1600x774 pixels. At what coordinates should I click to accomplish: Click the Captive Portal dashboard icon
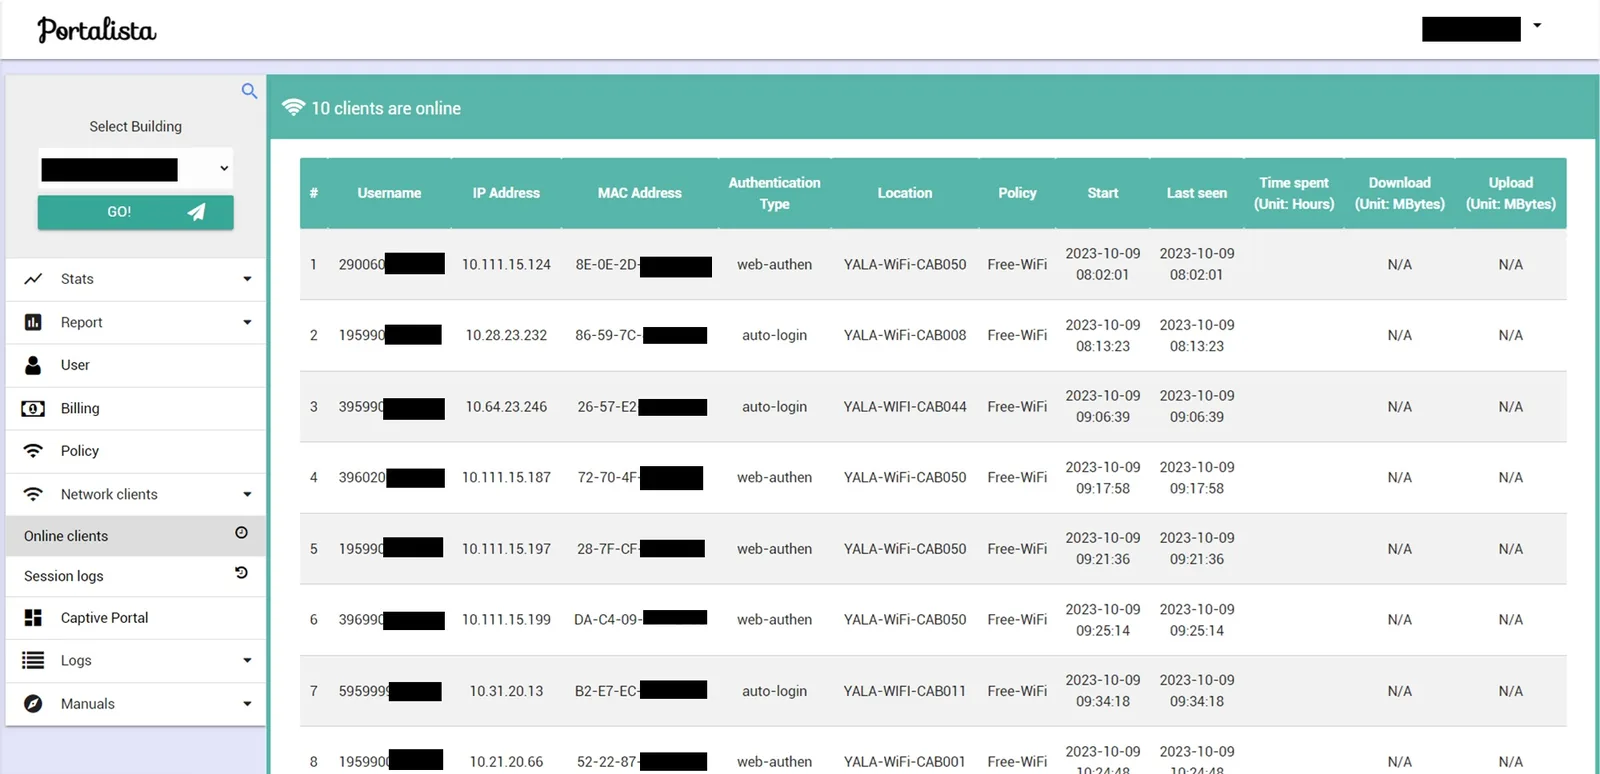tap(33, 618)
